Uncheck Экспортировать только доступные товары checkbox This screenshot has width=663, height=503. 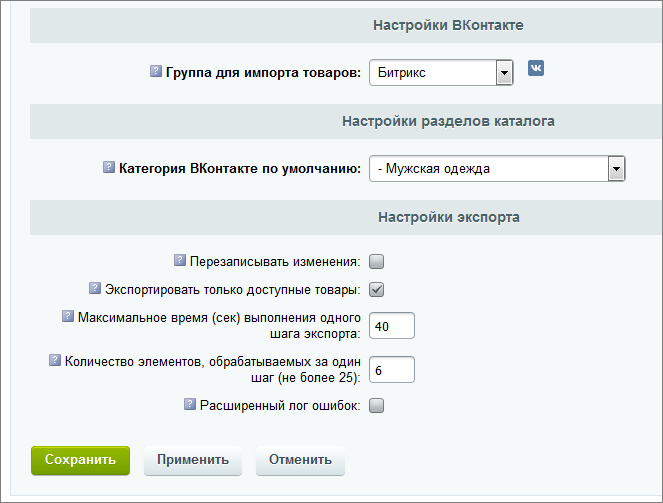click(376, 290)
